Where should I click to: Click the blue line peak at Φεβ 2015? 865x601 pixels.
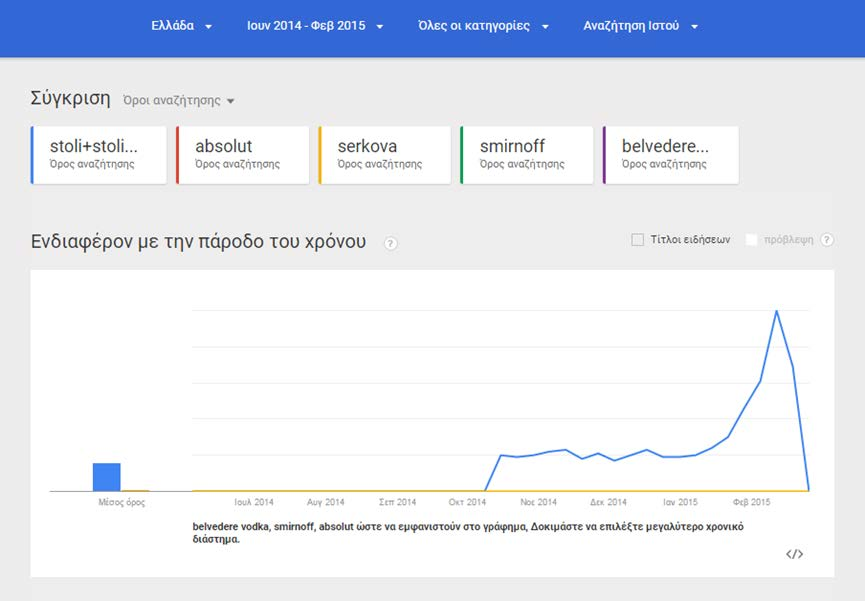tap(777, 311)
